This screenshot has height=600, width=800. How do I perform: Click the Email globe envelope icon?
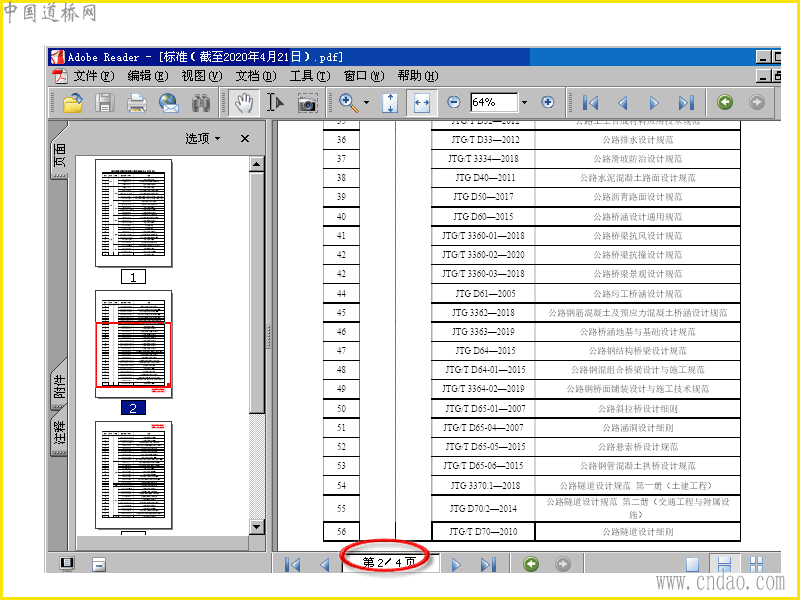coord(169,103)
